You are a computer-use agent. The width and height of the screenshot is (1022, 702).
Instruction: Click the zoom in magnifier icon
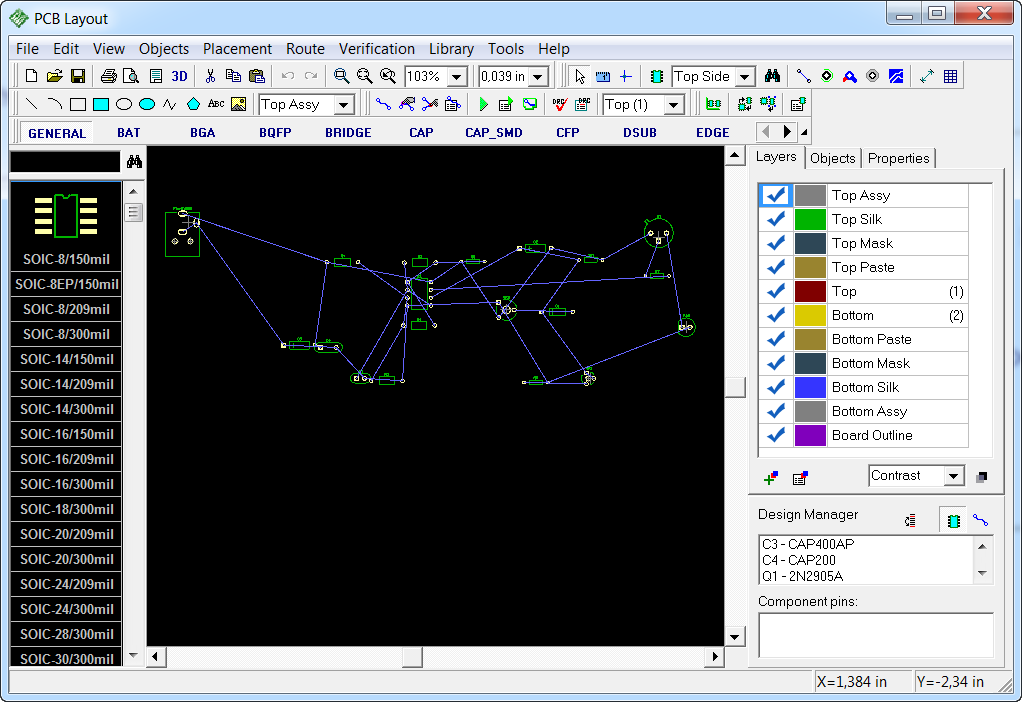(341, 76)
